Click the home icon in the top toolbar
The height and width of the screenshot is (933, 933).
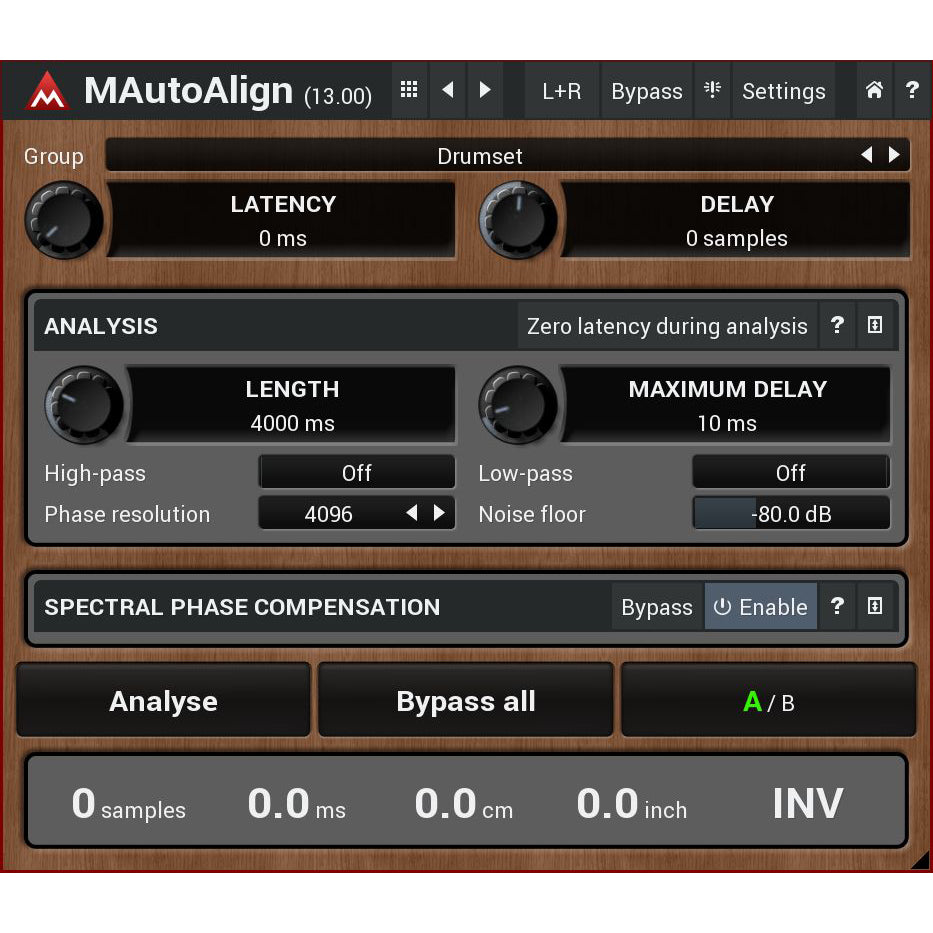[x=874, y=90]
